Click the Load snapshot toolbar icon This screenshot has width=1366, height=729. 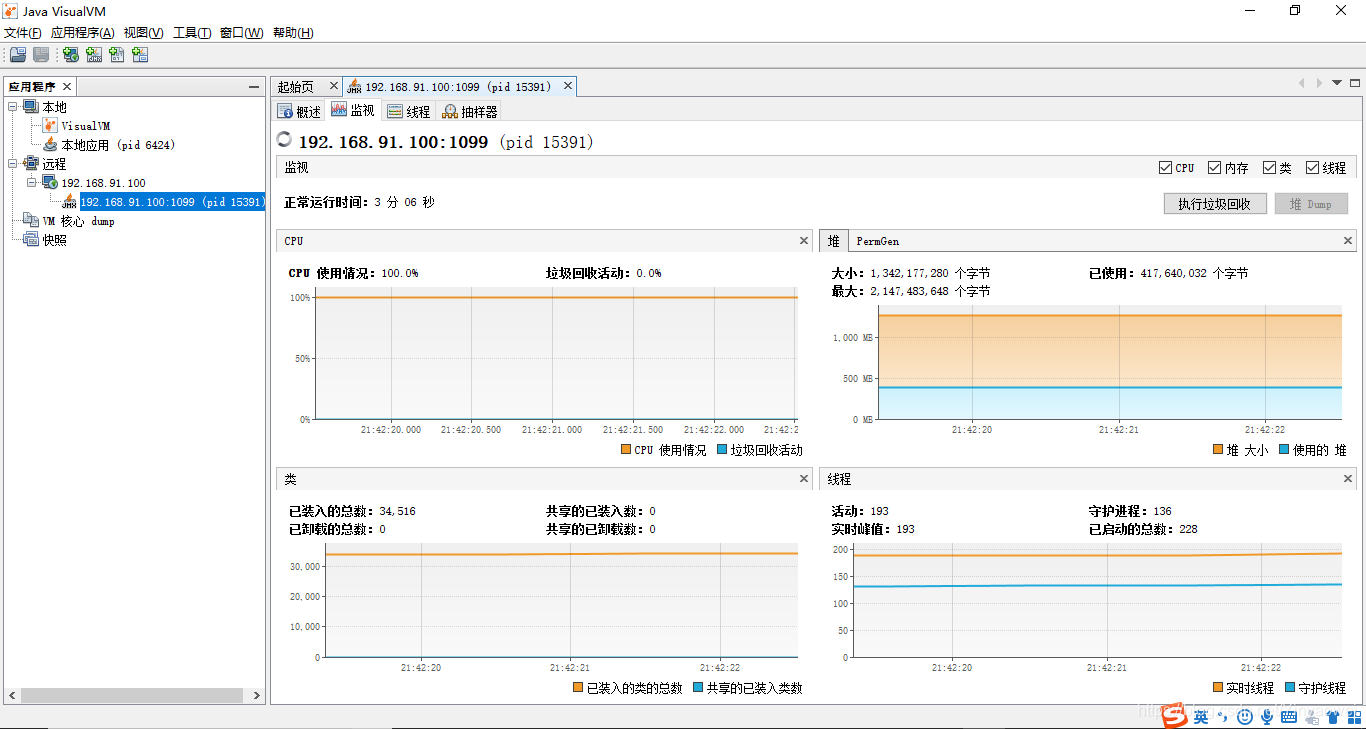tap(17, 55)
